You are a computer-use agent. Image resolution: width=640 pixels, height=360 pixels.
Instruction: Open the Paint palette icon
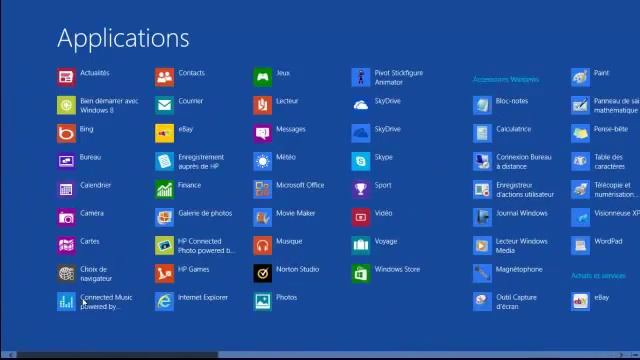point(580,77)
